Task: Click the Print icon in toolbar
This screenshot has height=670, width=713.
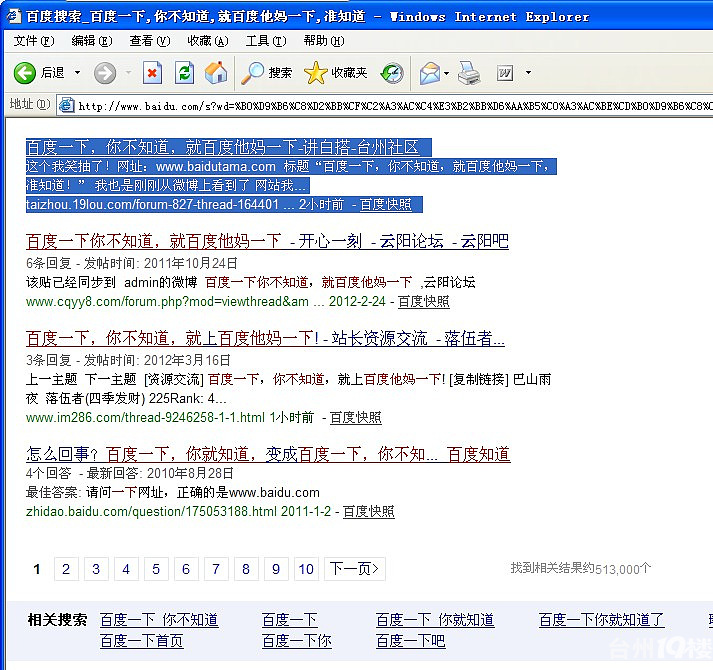Action: 469,73
